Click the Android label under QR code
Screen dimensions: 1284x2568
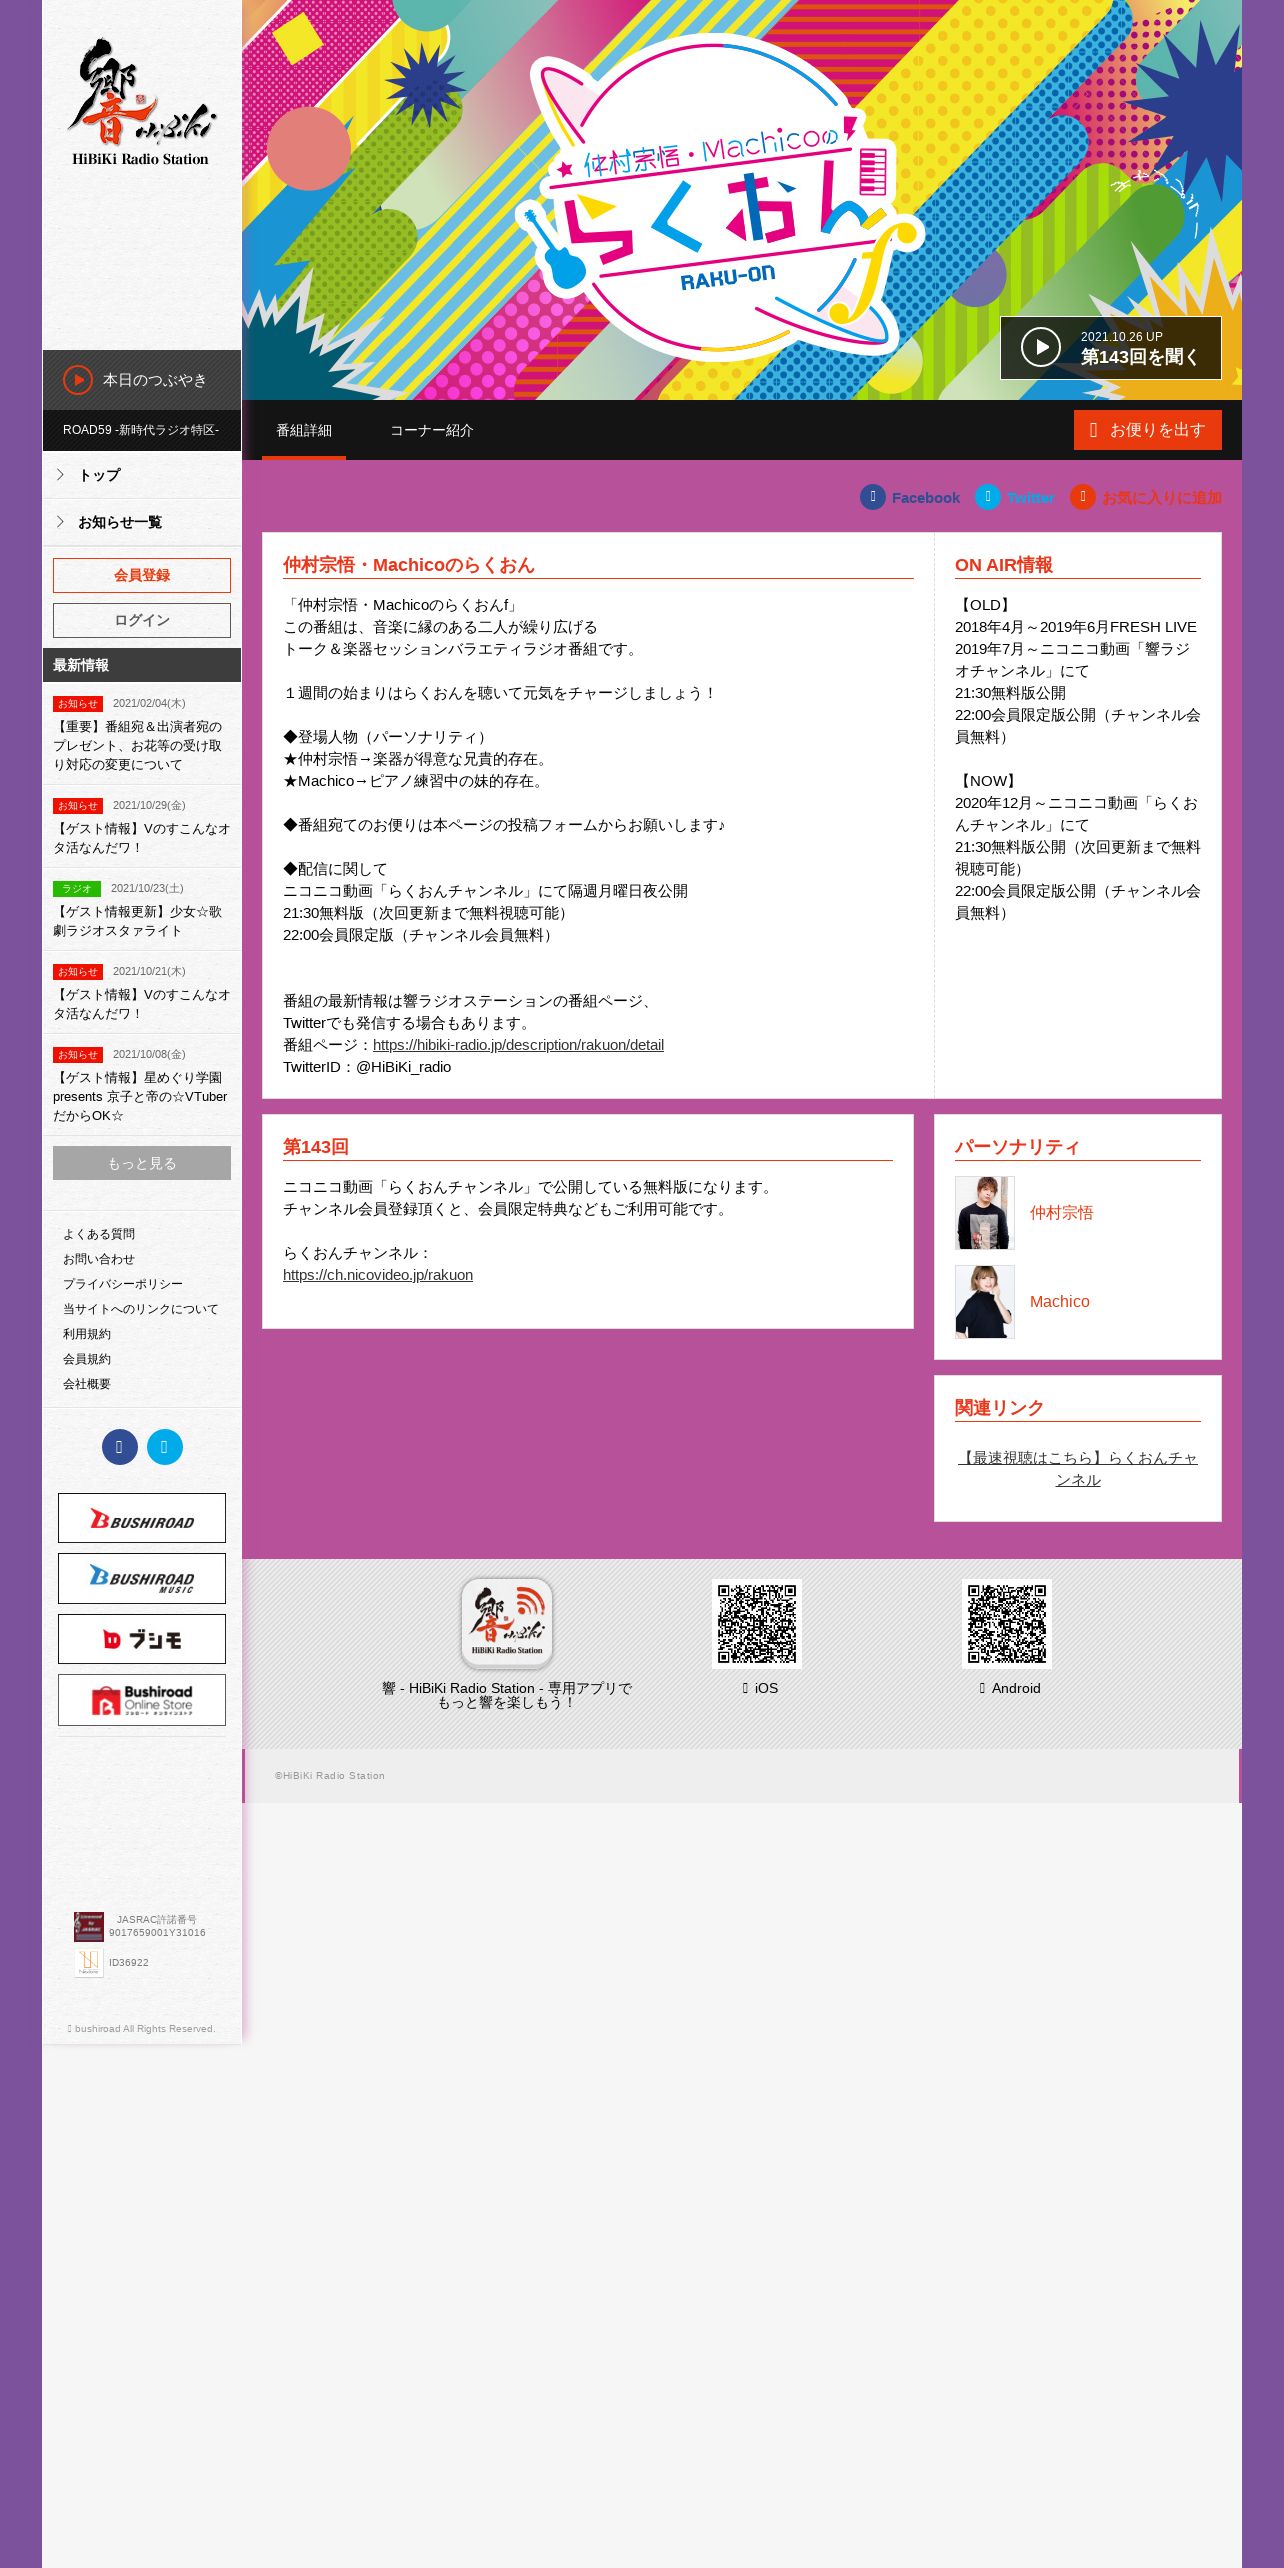(1016, 1688)
